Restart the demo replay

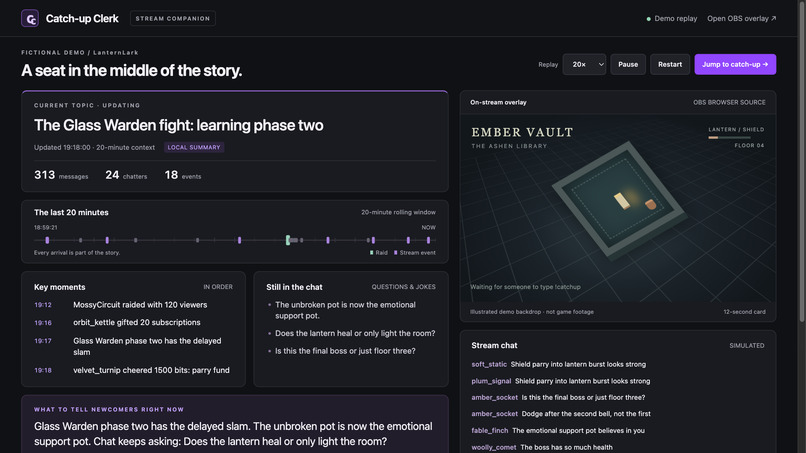(x=670, y=64)
